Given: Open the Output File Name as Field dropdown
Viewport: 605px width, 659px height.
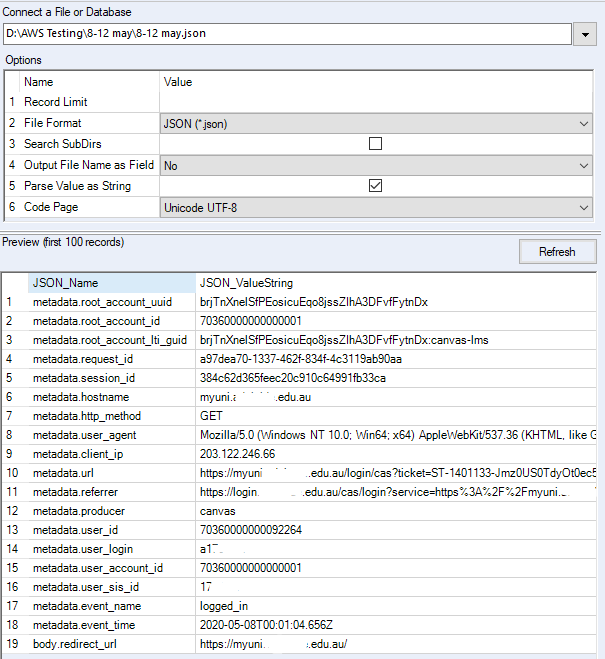Looking at the screenshot, I should click(584, 165).
